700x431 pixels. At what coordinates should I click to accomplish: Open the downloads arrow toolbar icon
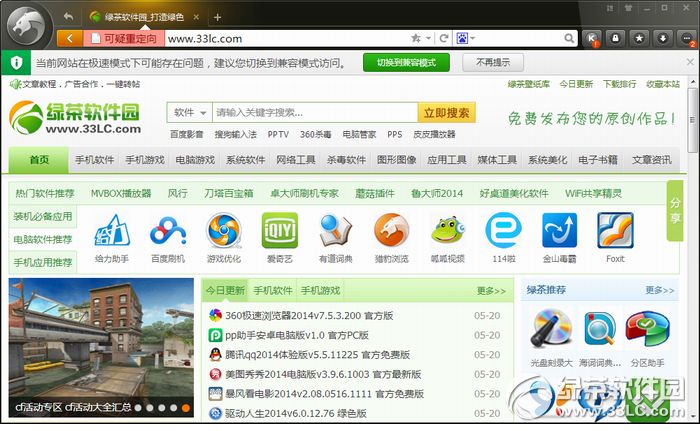click(x=663, y=38)
